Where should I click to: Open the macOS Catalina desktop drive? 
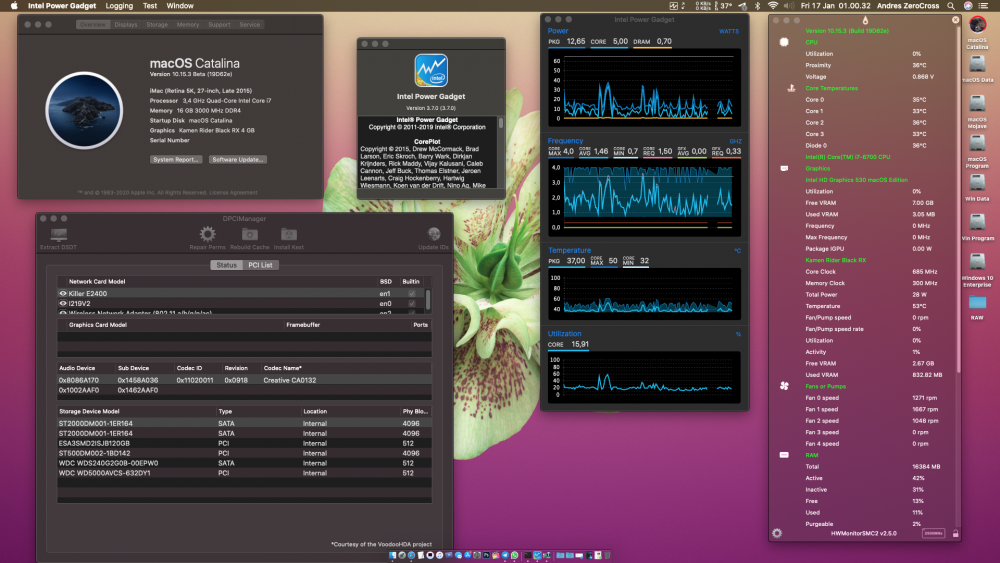pos(977,26)
